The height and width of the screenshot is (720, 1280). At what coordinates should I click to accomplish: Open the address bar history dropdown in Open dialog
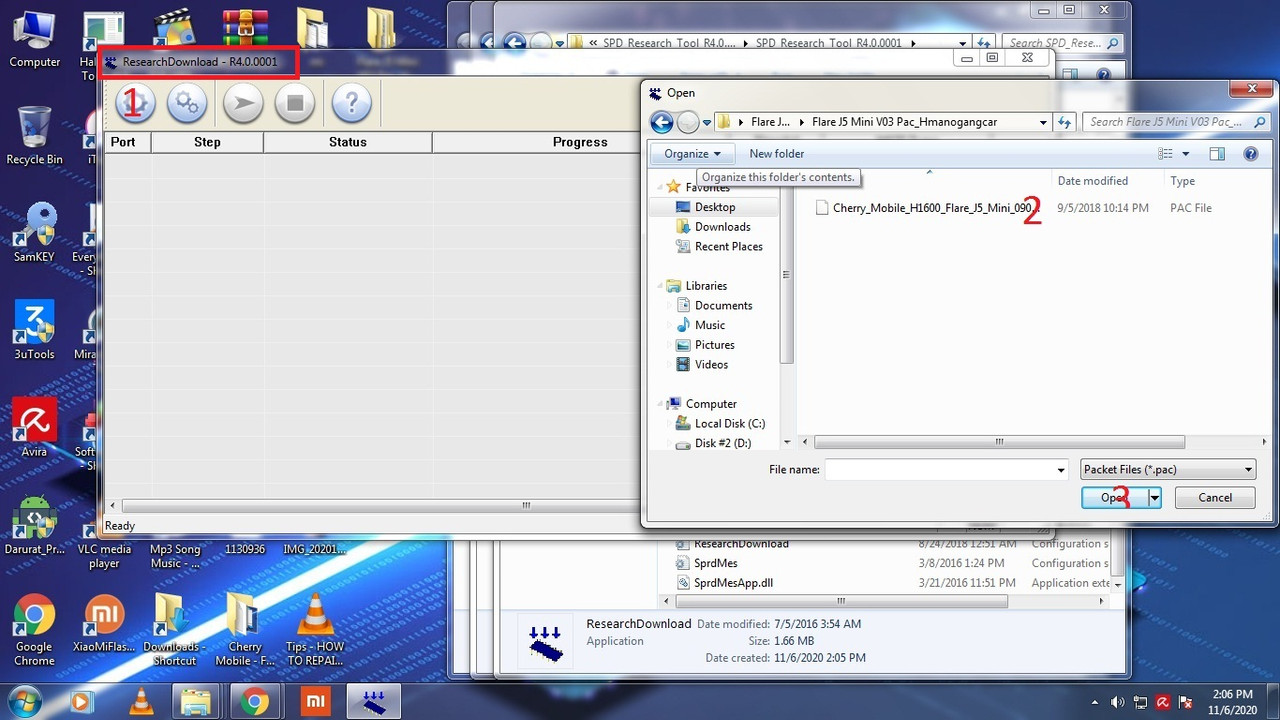[x=1043, y=122]
